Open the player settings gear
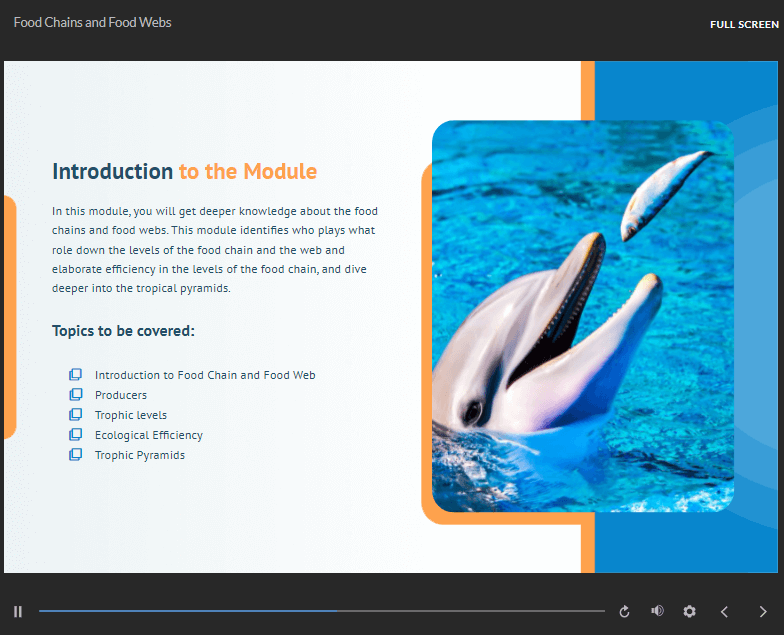784x635 pixels. point(689,611)
